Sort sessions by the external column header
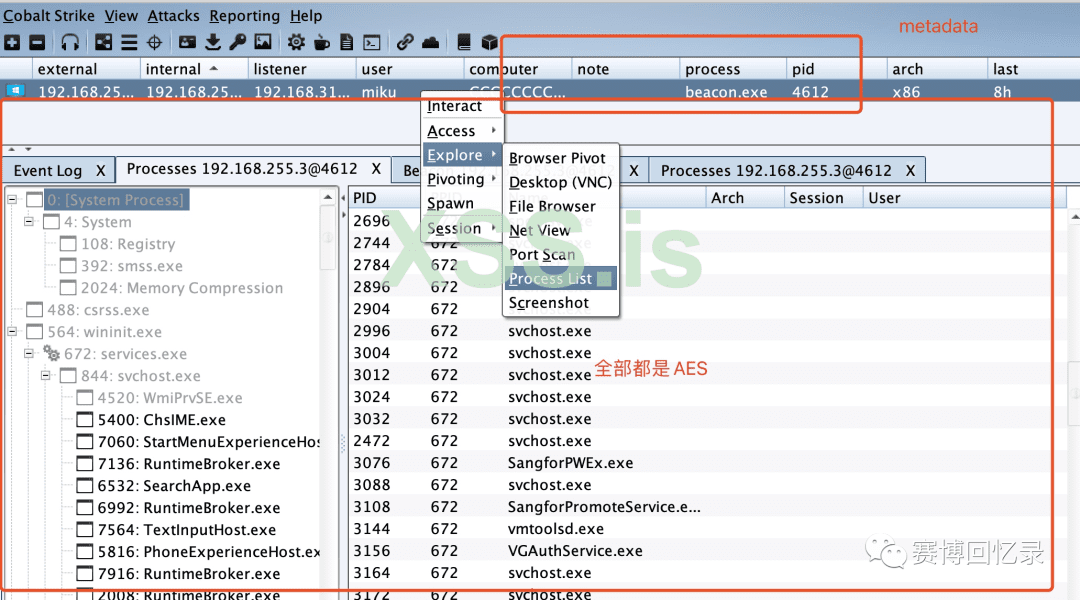The height and width of the screenshot is (600, 1080). pos(86,69)
